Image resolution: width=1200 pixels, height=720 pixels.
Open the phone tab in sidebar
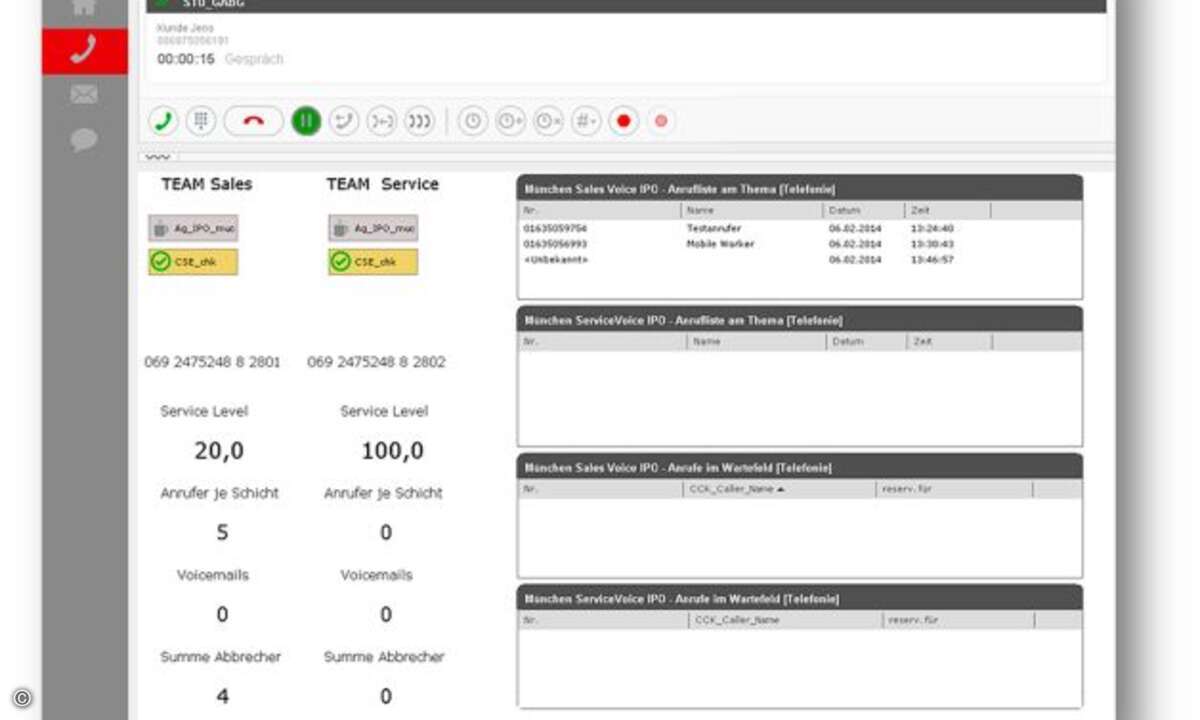point(84,51)
